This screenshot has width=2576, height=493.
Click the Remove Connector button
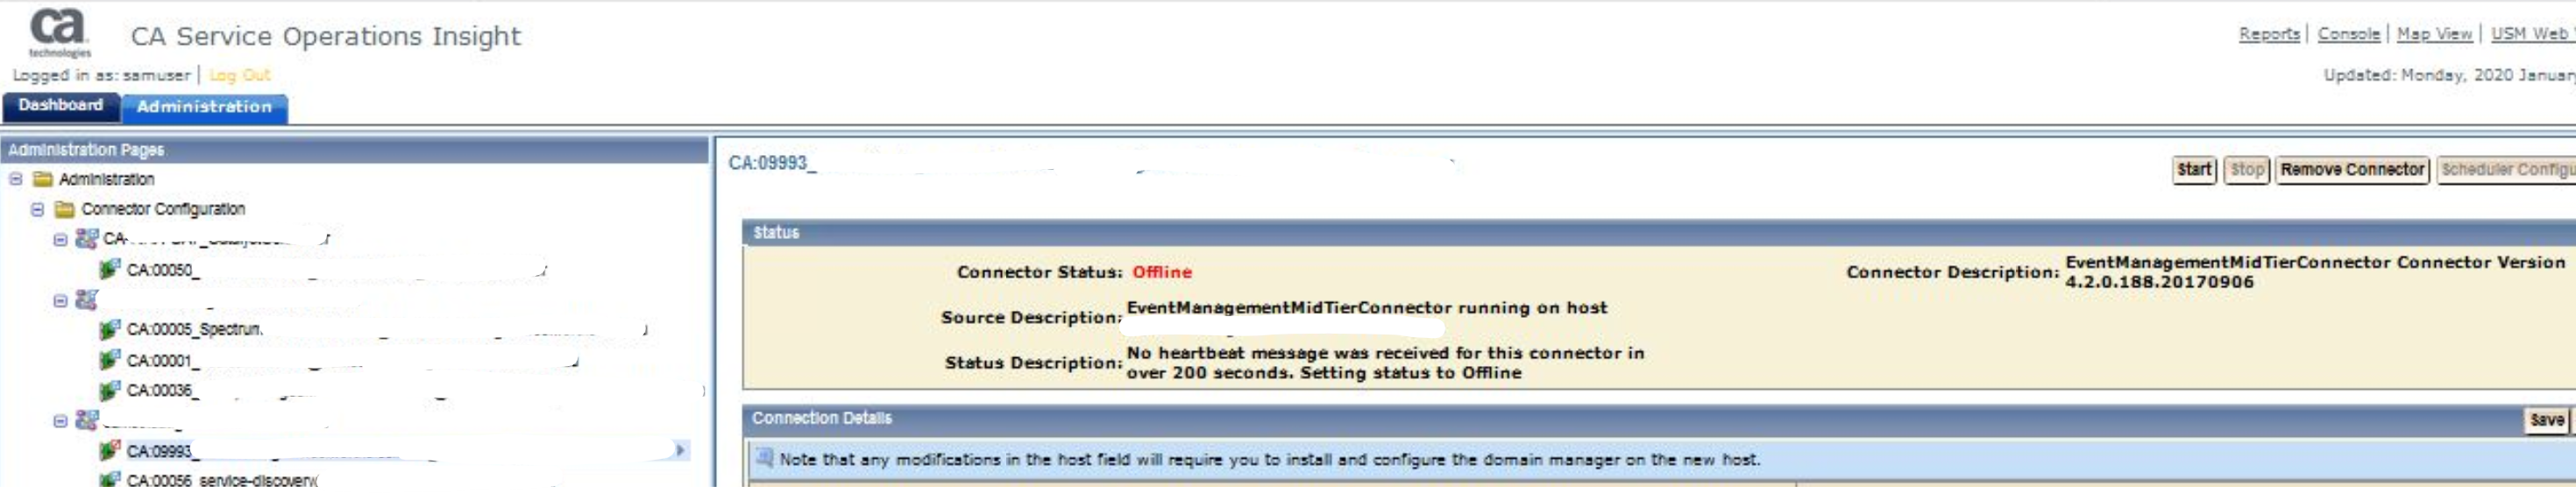[x=2352, y=171]
